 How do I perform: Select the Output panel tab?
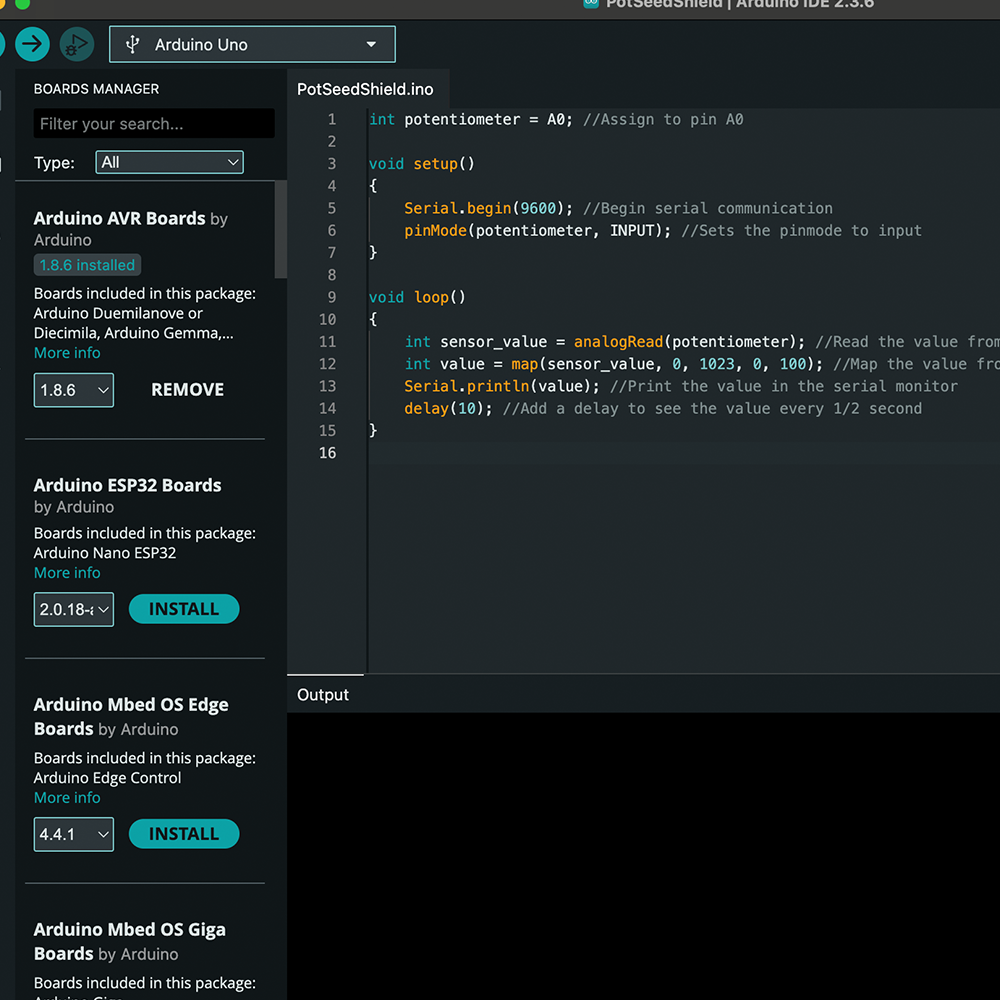[x=324, y=694]
